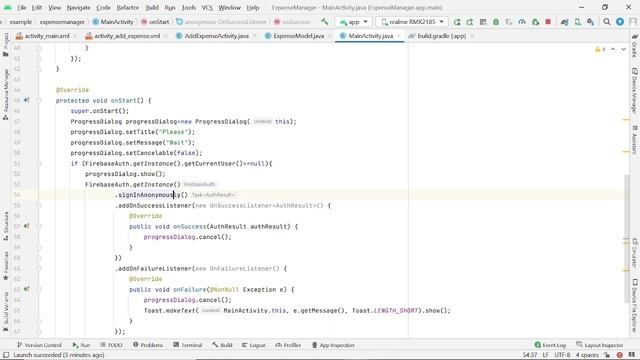Click the Make Project hammer icon
This screenshot has width=640, height=360.
click(x=324, y=22)
